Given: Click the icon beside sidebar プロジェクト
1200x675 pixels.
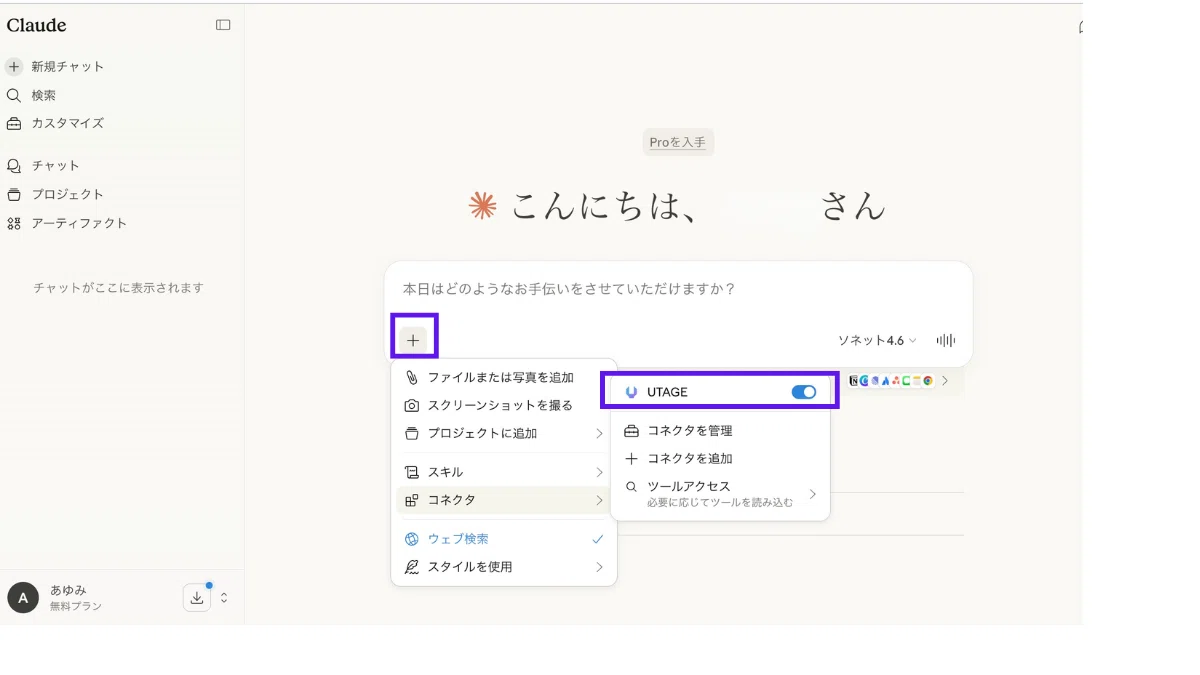Looking at the screenshot, I should pyautogui.click(x=14, y=194).
